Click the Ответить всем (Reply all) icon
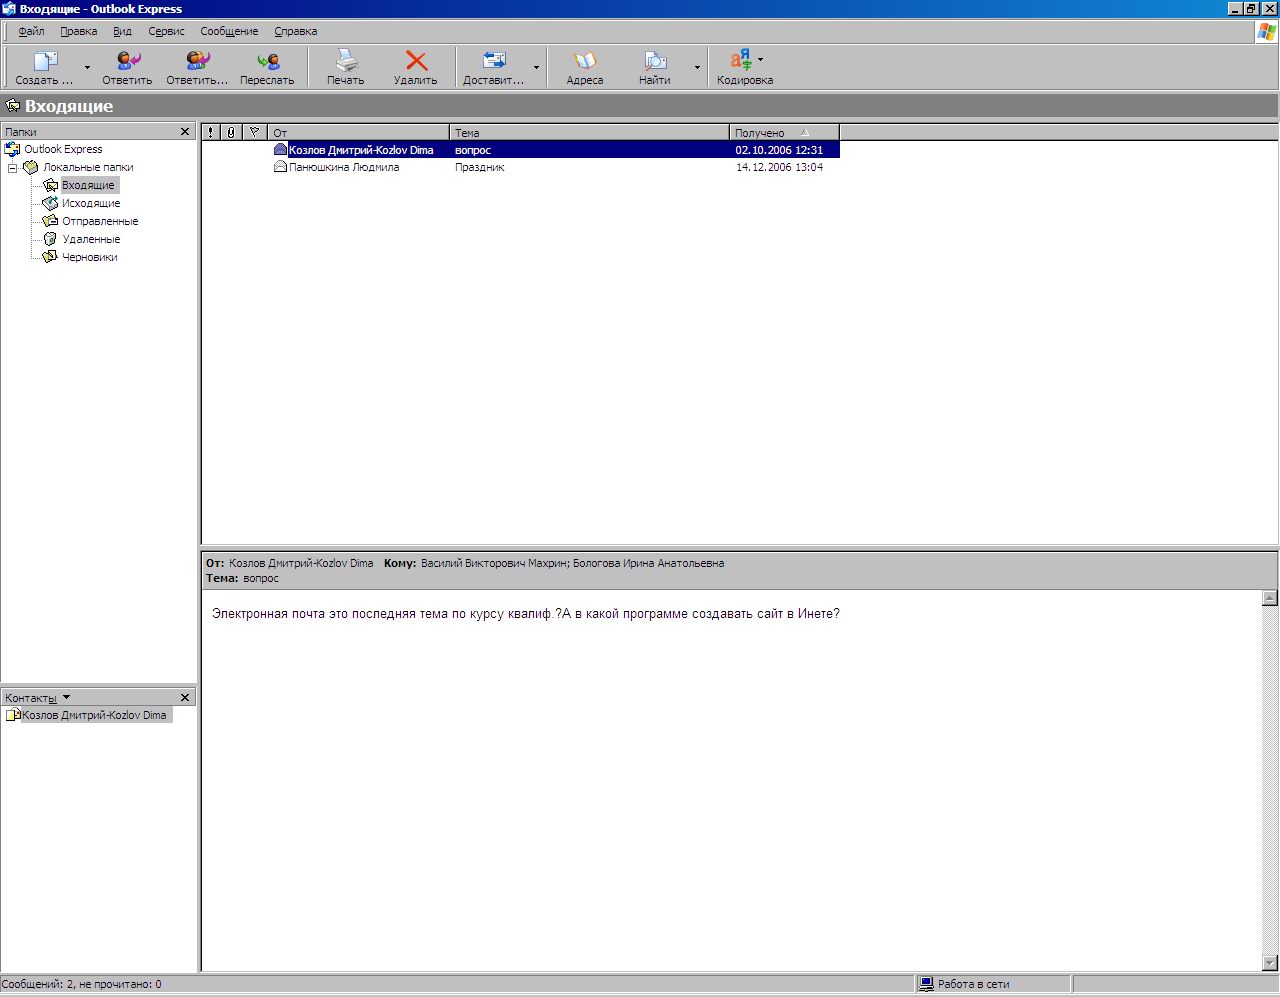 coord(198,62)
